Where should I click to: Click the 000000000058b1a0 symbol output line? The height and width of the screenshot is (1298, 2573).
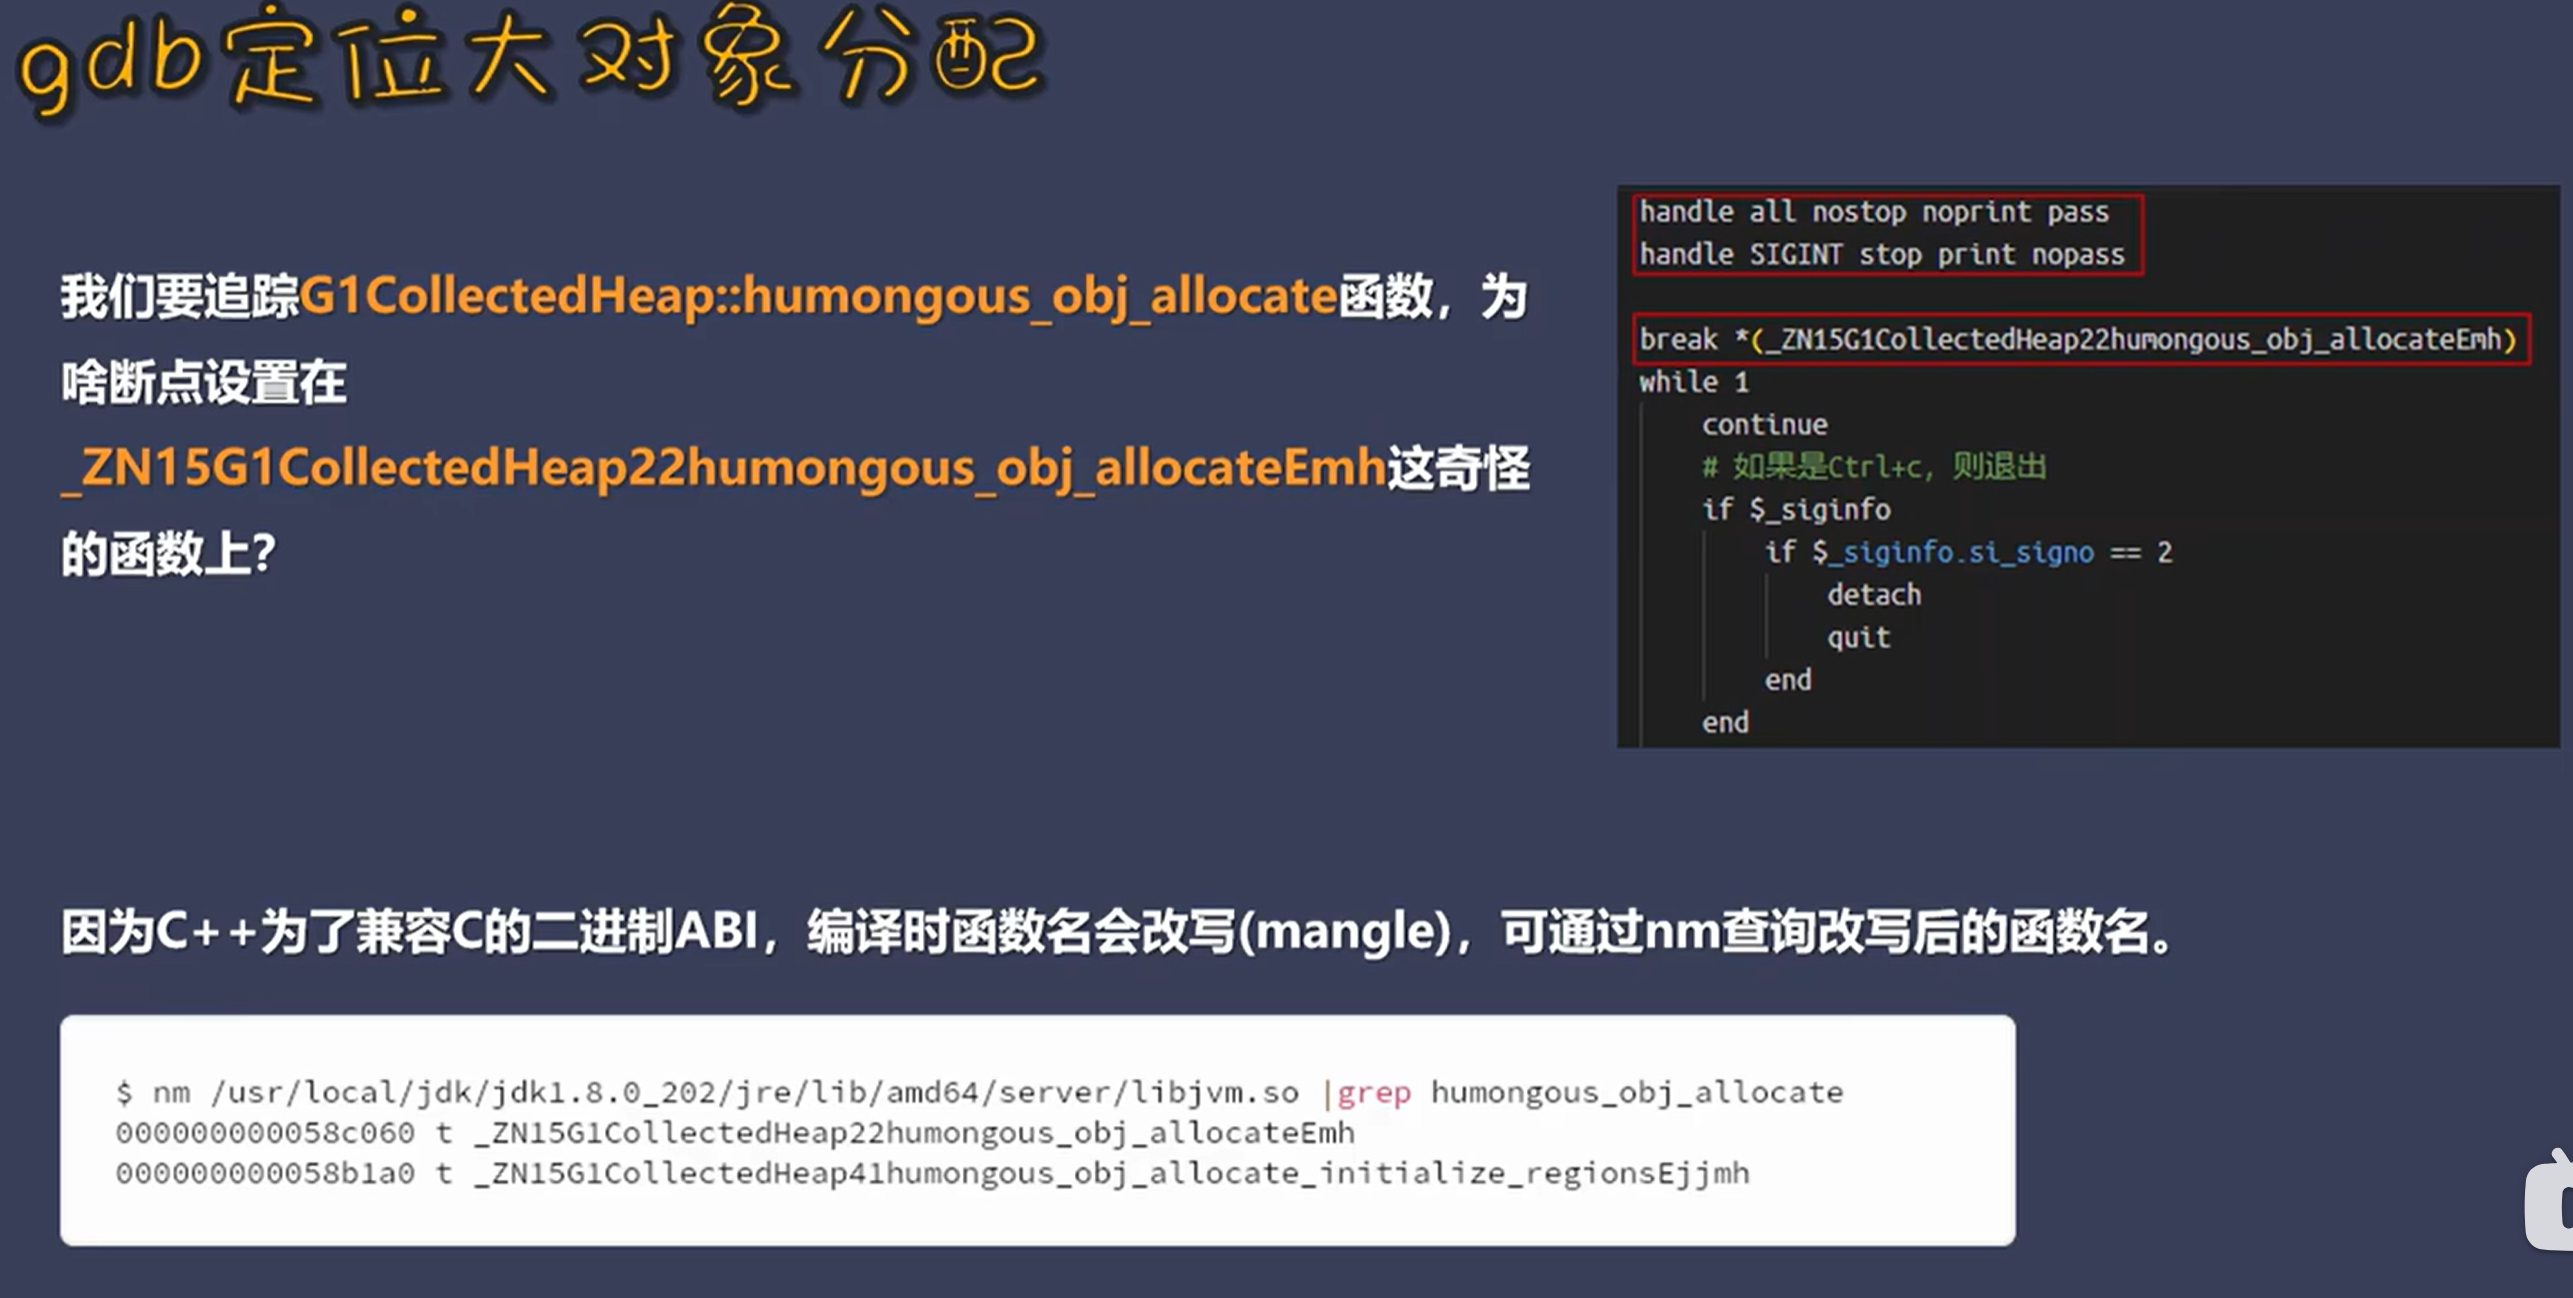pos(931,1173)
